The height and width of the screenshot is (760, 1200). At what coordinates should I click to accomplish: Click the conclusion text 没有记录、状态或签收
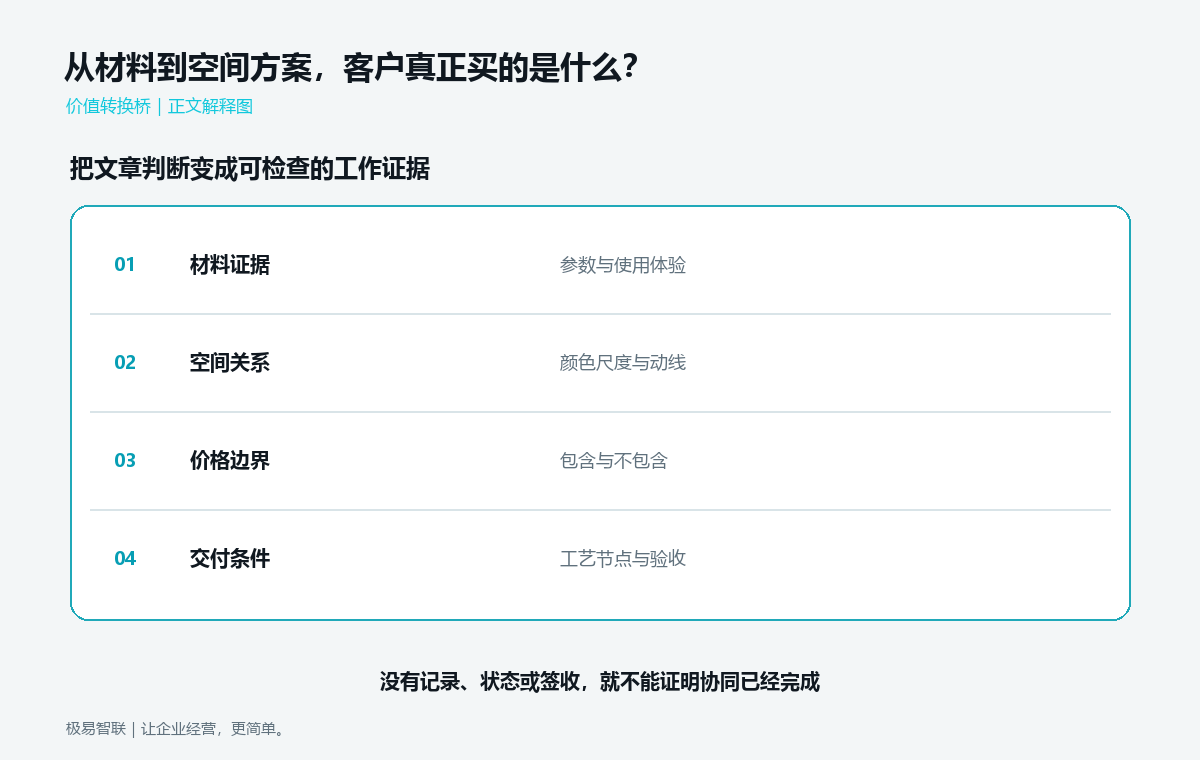coord(479,682)
